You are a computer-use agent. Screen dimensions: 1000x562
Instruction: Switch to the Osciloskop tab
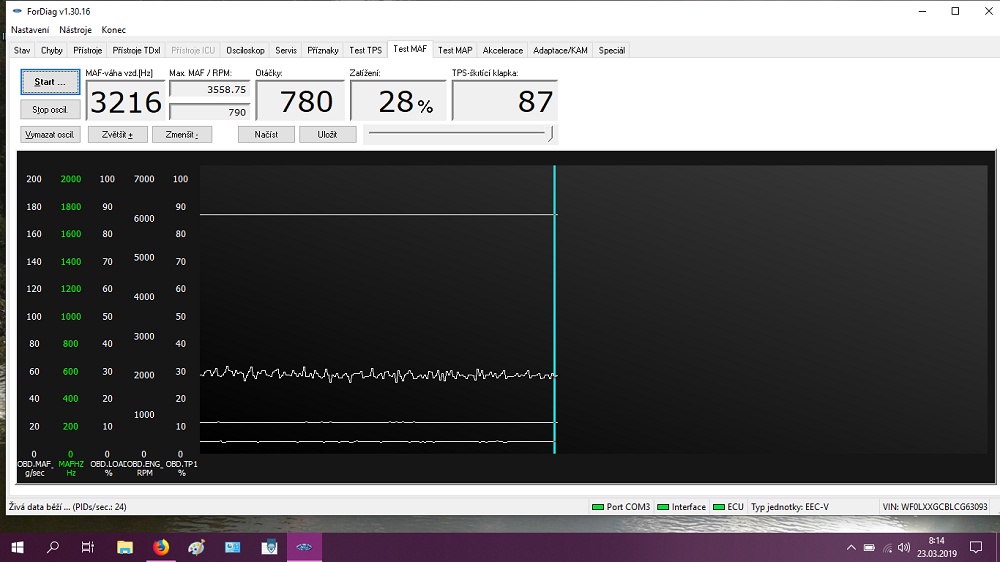[245, 50]
